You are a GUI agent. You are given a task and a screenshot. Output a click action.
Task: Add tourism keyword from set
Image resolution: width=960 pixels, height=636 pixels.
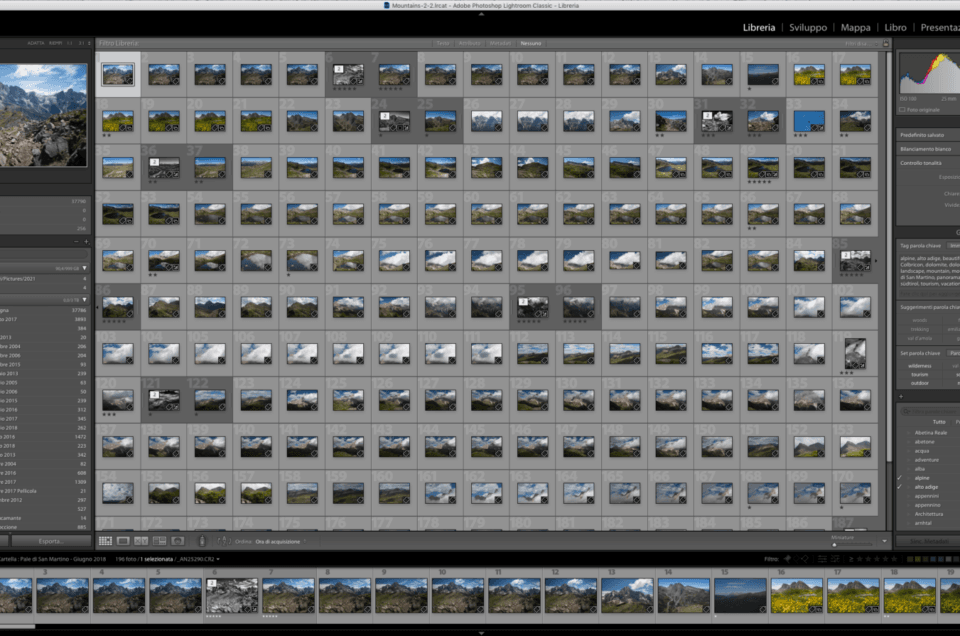[920, 375]
